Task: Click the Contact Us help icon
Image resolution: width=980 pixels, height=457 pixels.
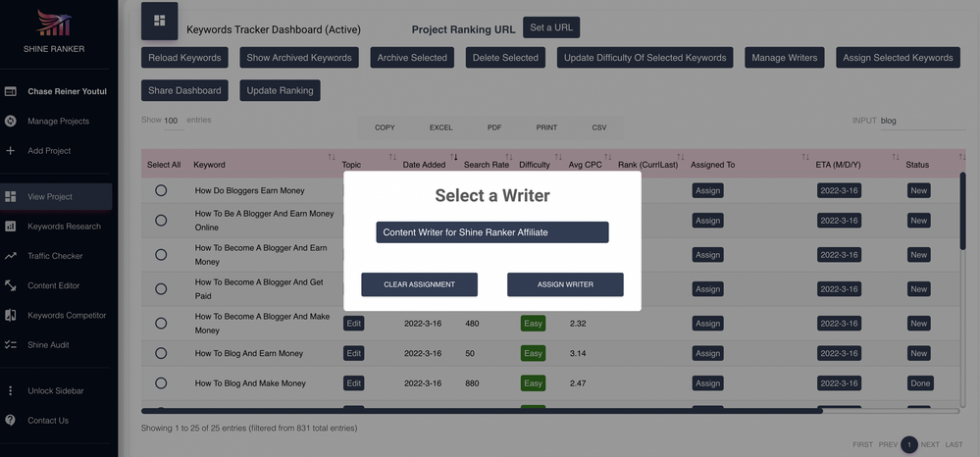Action: (11, 420)
